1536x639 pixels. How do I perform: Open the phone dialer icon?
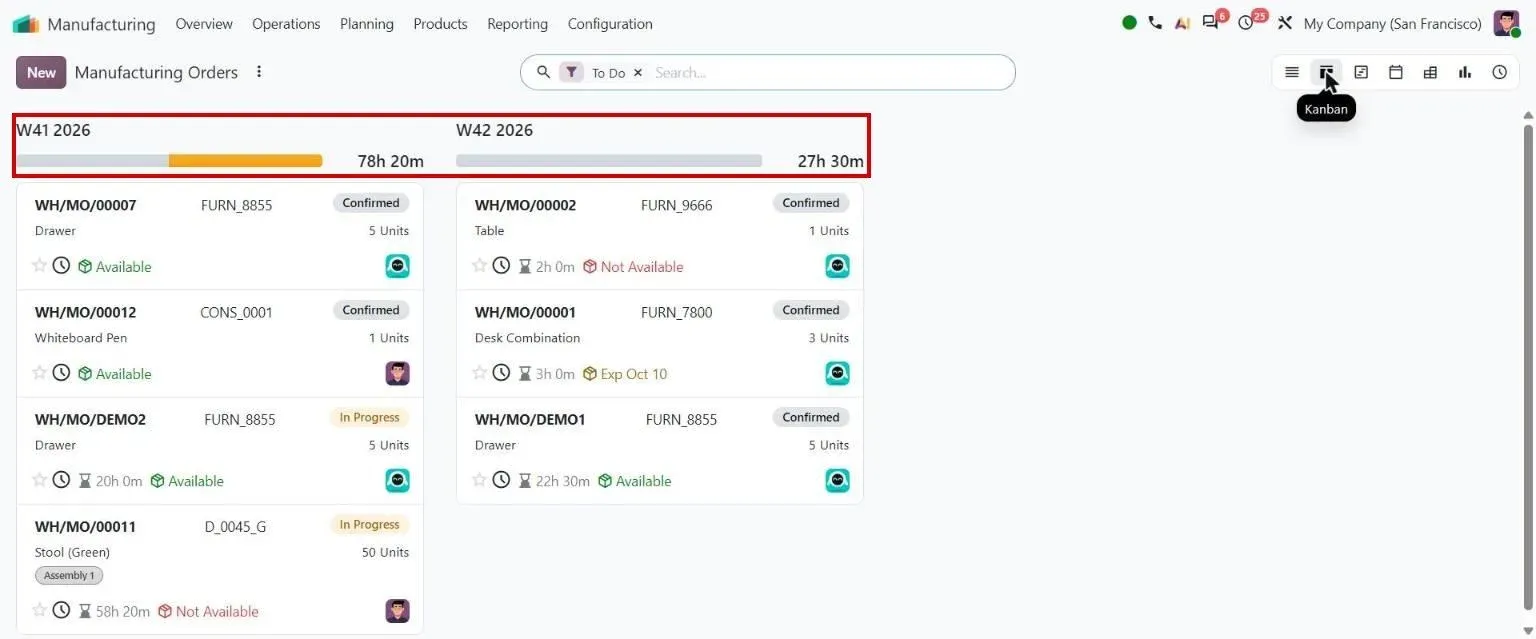[1155, 23]
